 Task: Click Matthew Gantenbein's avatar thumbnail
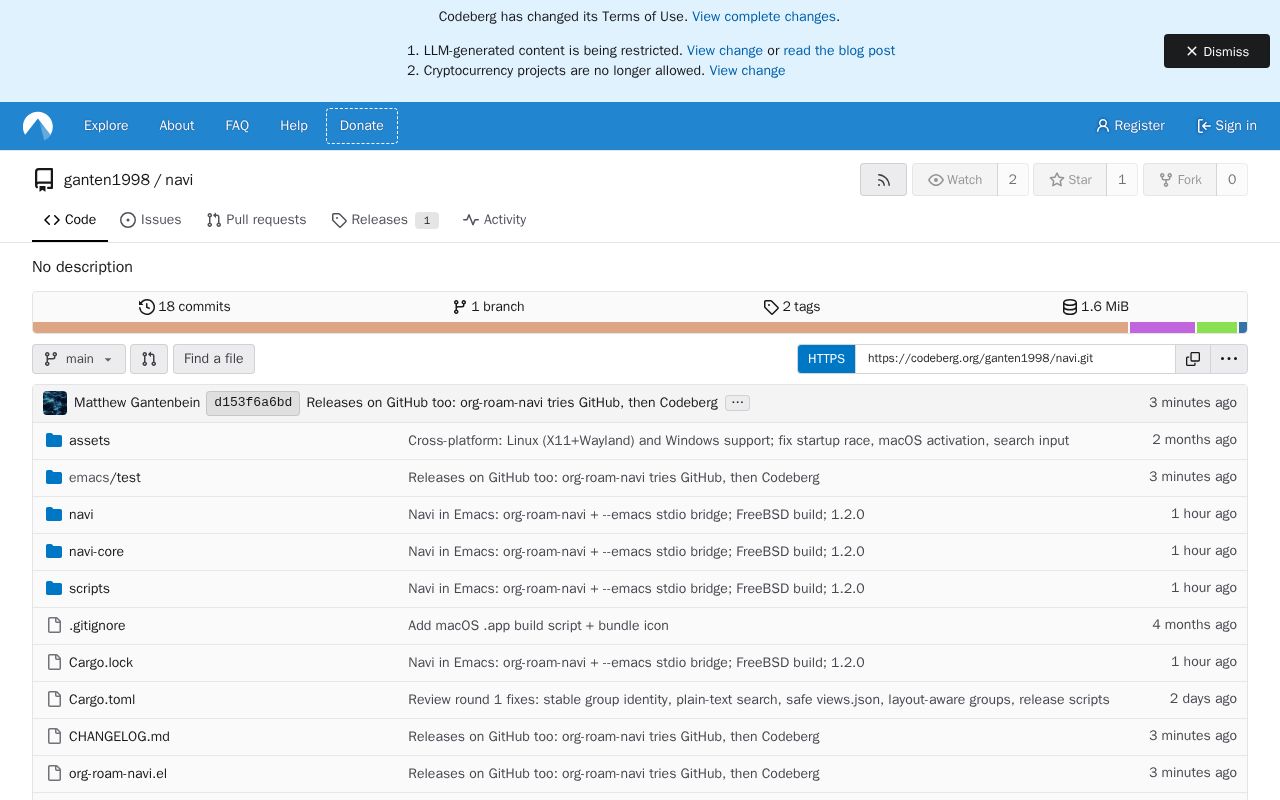click(x=55, y=403)
